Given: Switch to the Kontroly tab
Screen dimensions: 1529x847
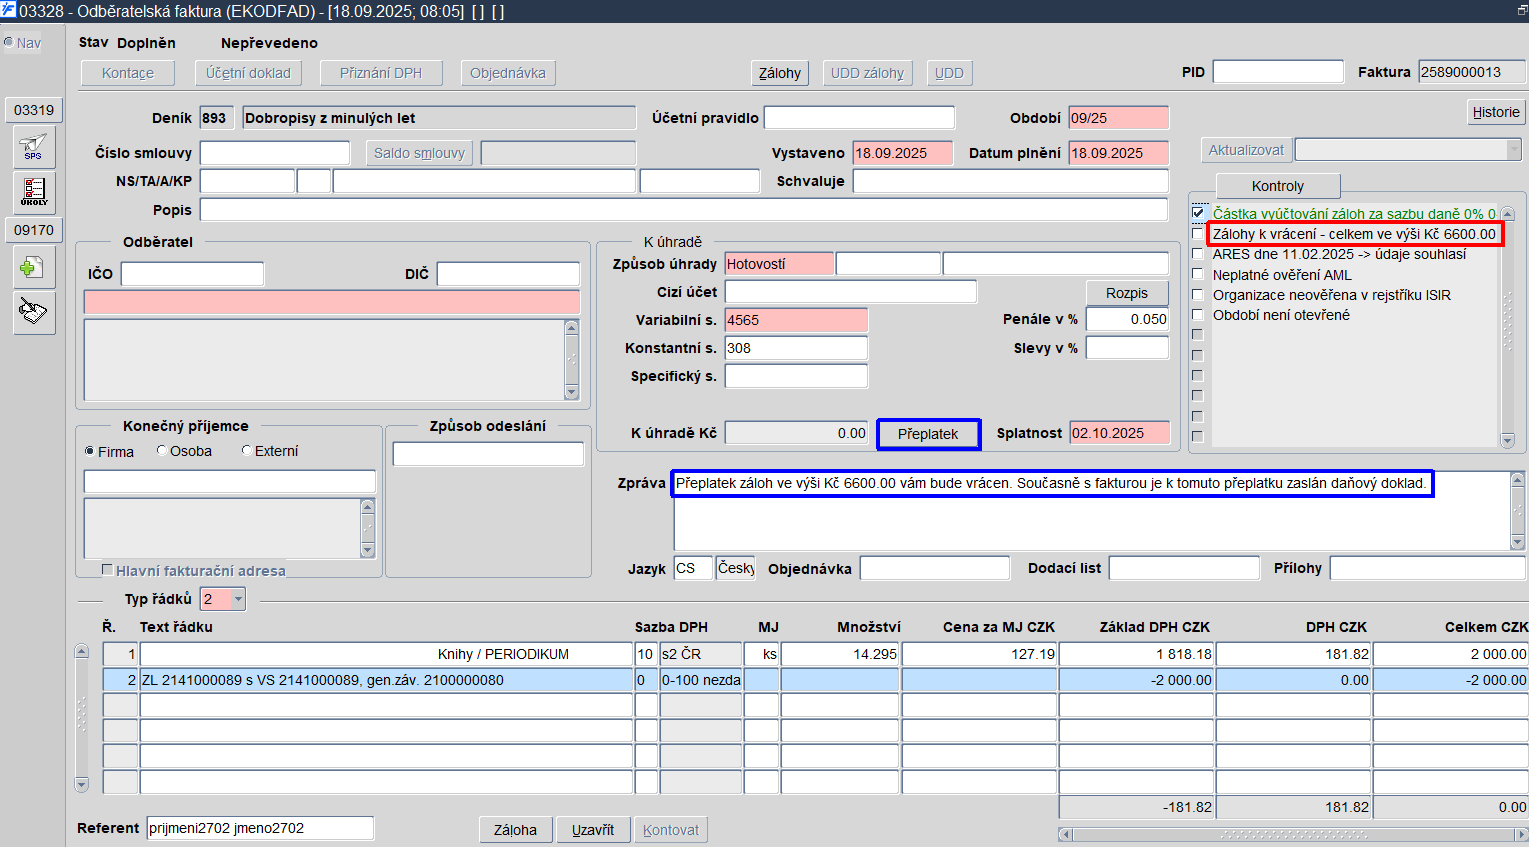Looking at the screenshot, I should (1277, 186).
